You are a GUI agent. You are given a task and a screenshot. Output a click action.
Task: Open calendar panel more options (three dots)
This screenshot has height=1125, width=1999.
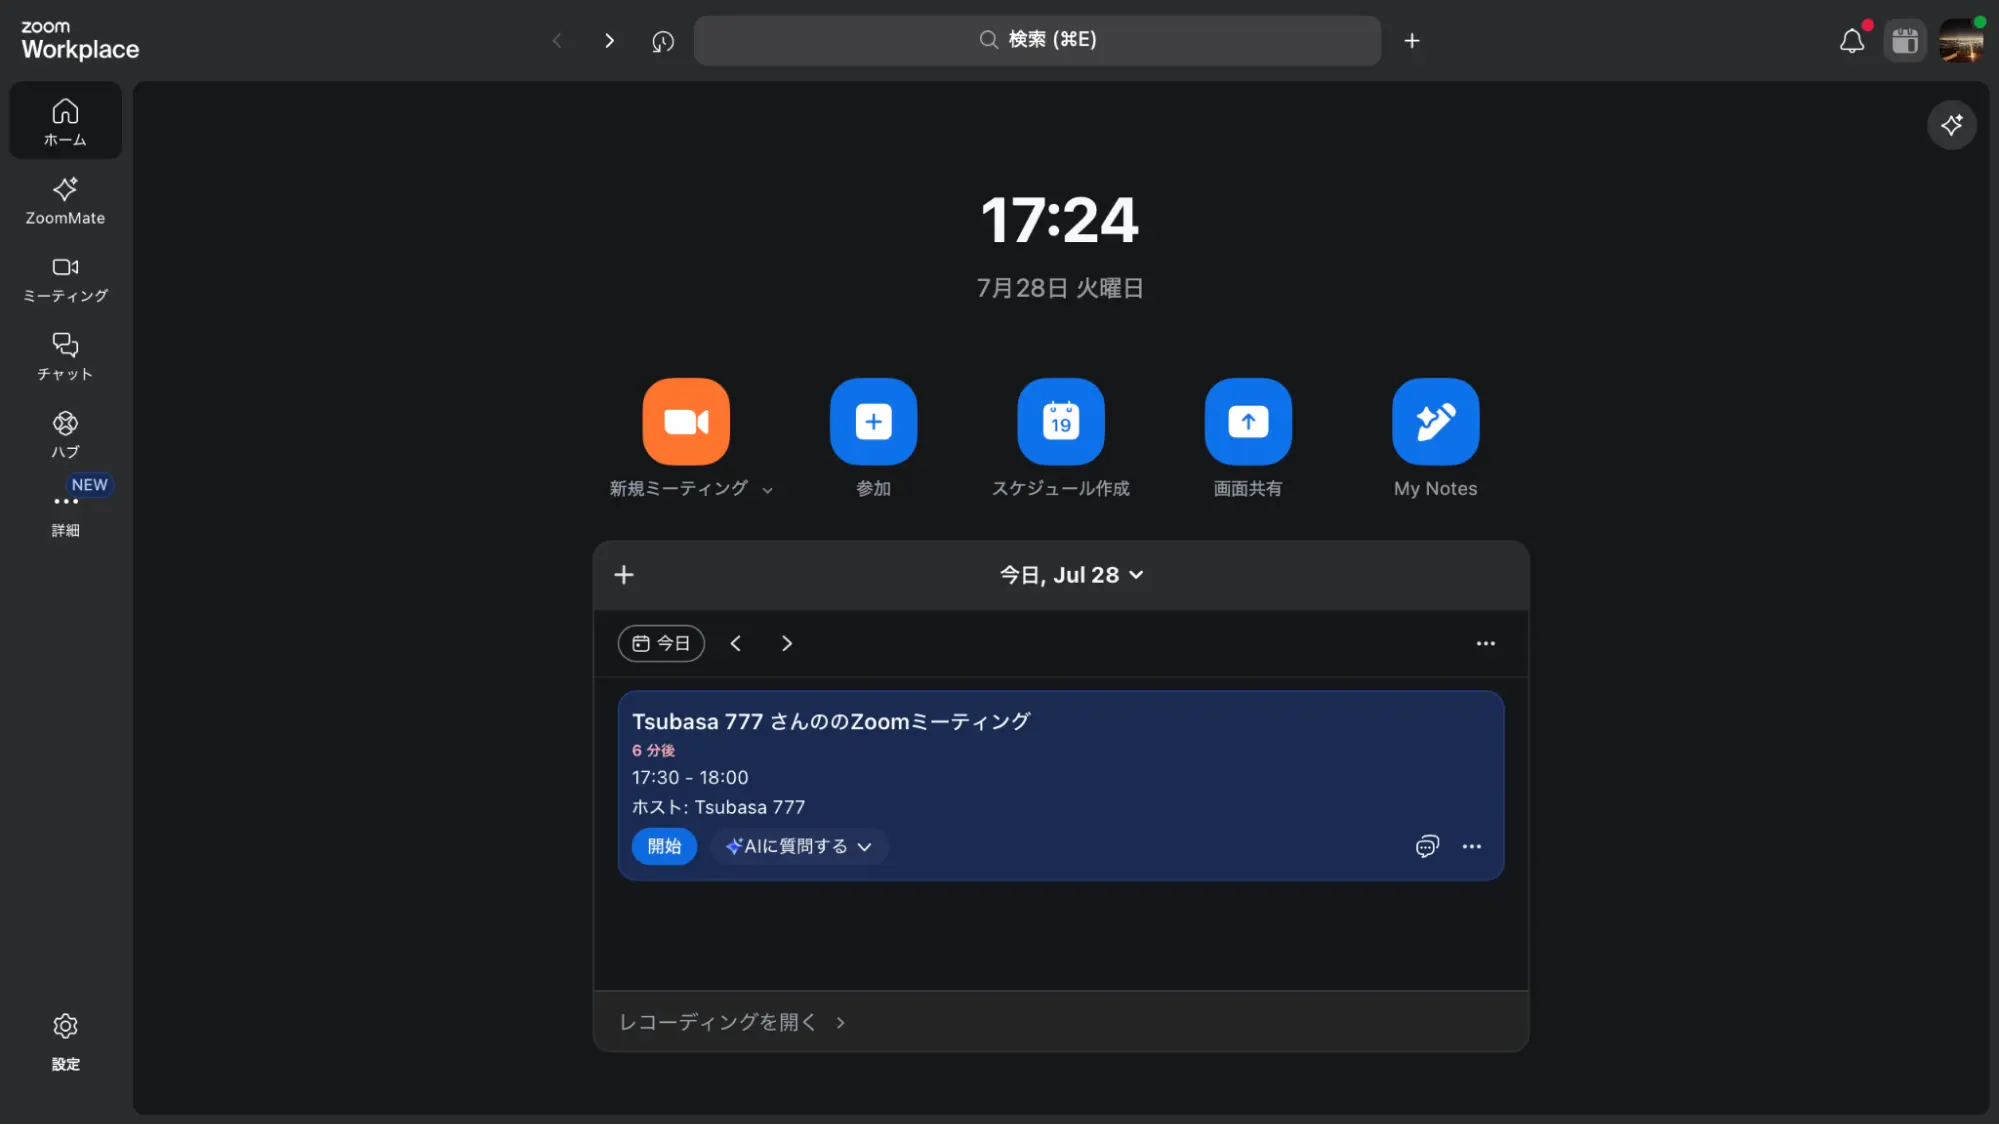[x=1485, y=643]
